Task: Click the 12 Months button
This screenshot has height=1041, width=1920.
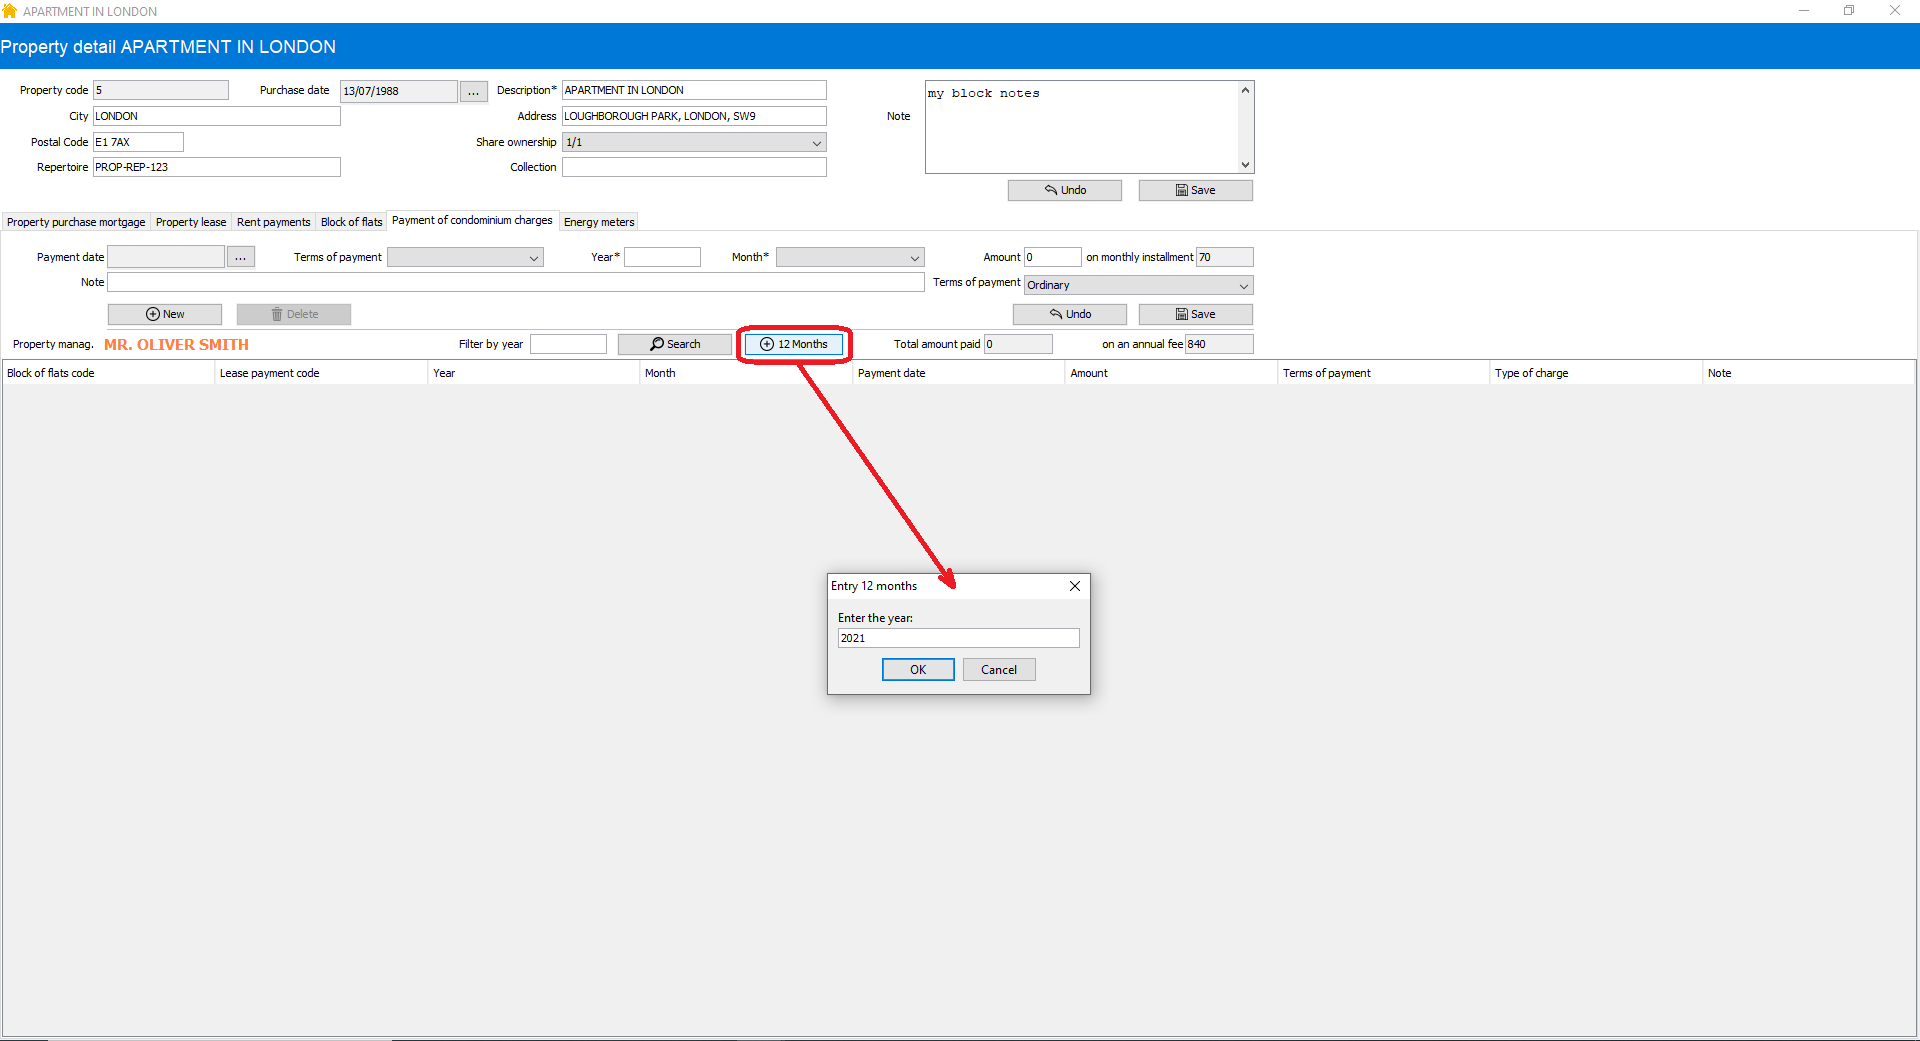Action: [794, 344]
